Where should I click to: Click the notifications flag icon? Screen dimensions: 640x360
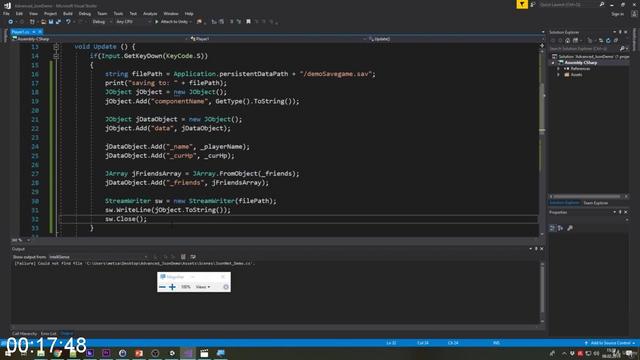pos(522,4)
